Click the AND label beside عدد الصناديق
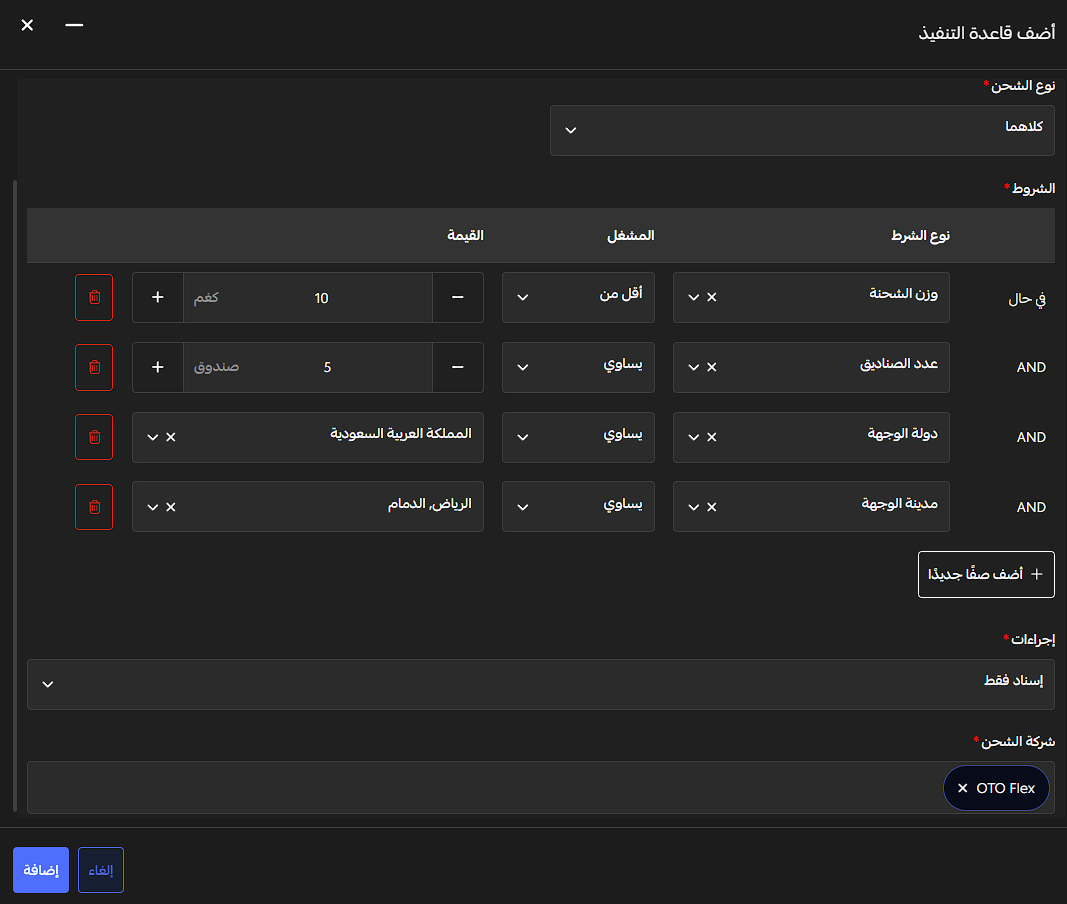Viewport: 1067px width, 904px height. [1031, 368]
